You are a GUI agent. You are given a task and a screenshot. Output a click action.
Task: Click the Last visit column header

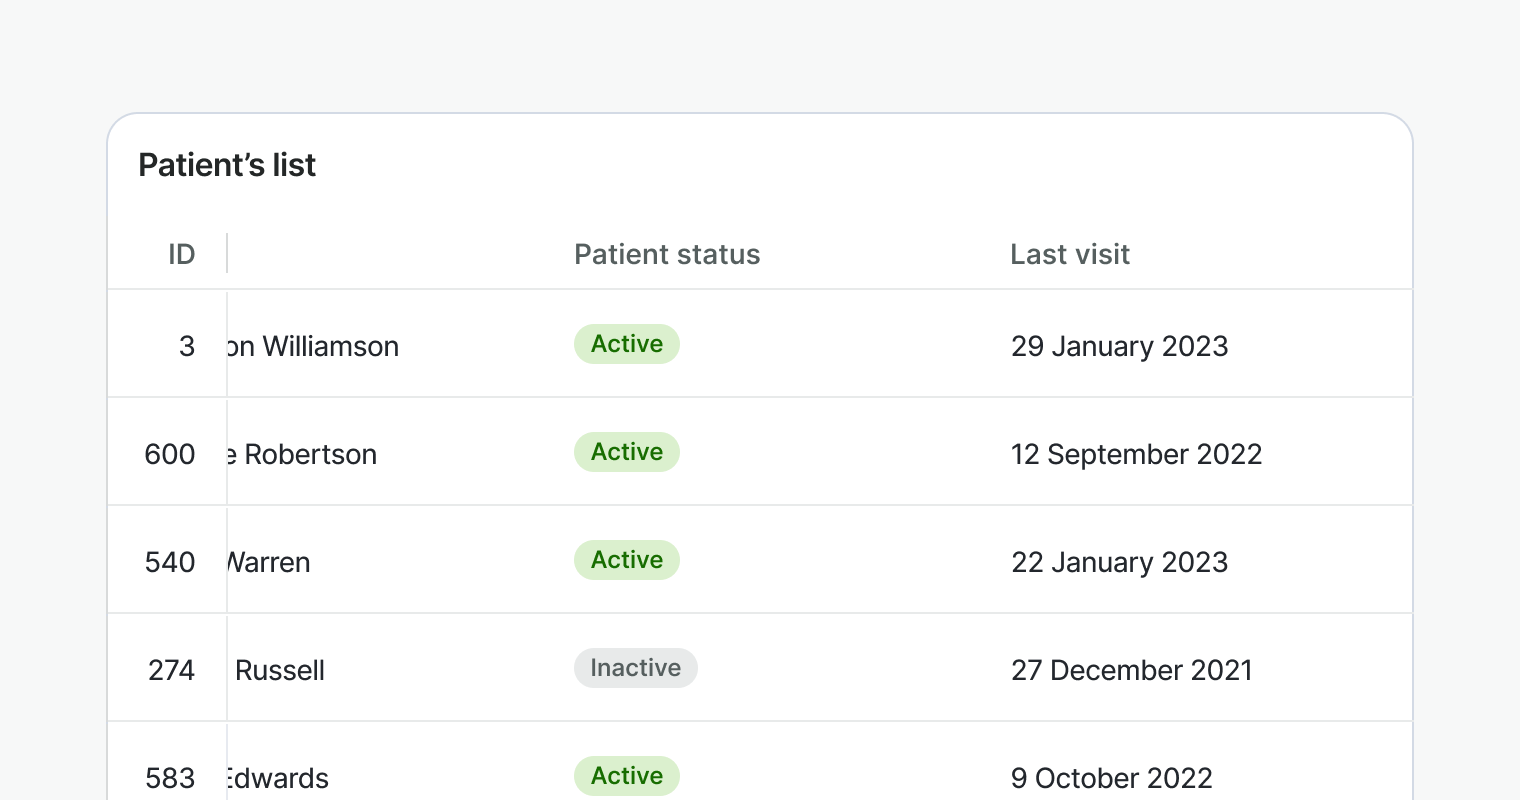coord(1070,254)
